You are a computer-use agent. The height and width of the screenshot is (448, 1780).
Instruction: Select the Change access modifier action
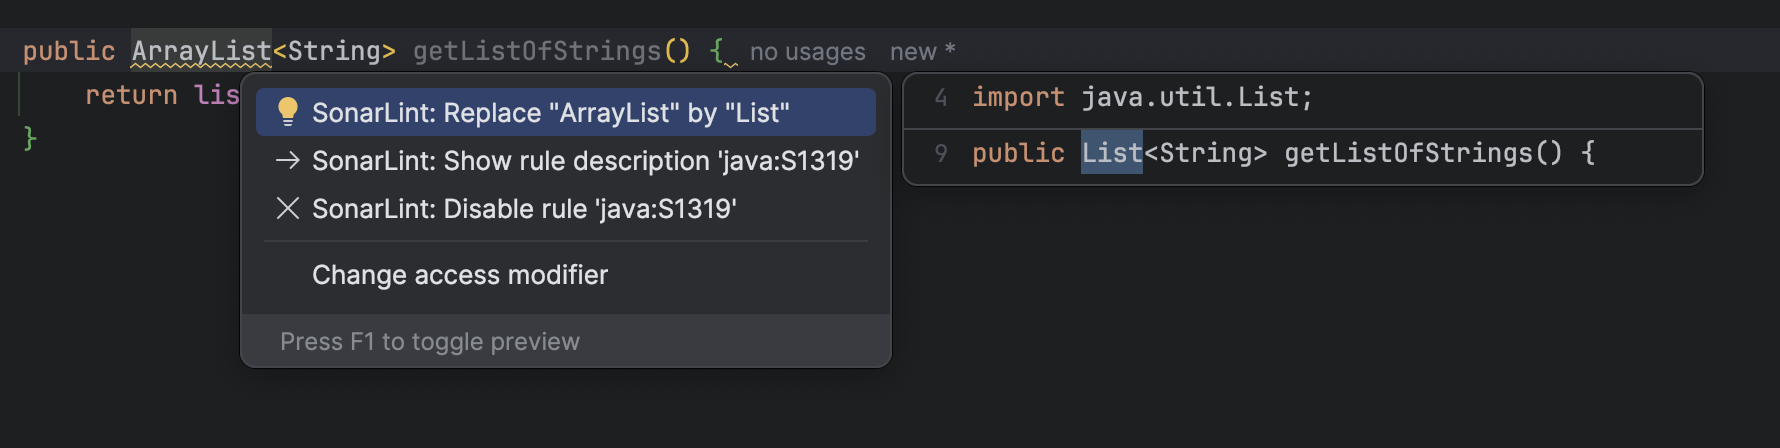[x=460, y=275]
